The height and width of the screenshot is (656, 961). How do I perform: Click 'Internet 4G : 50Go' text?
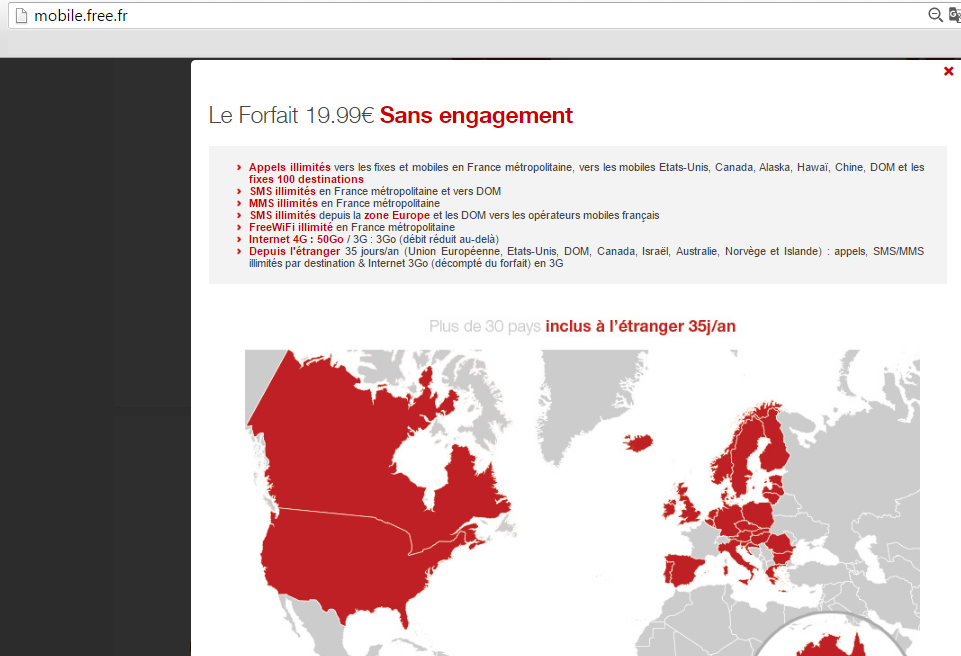[x=296, y=239]
